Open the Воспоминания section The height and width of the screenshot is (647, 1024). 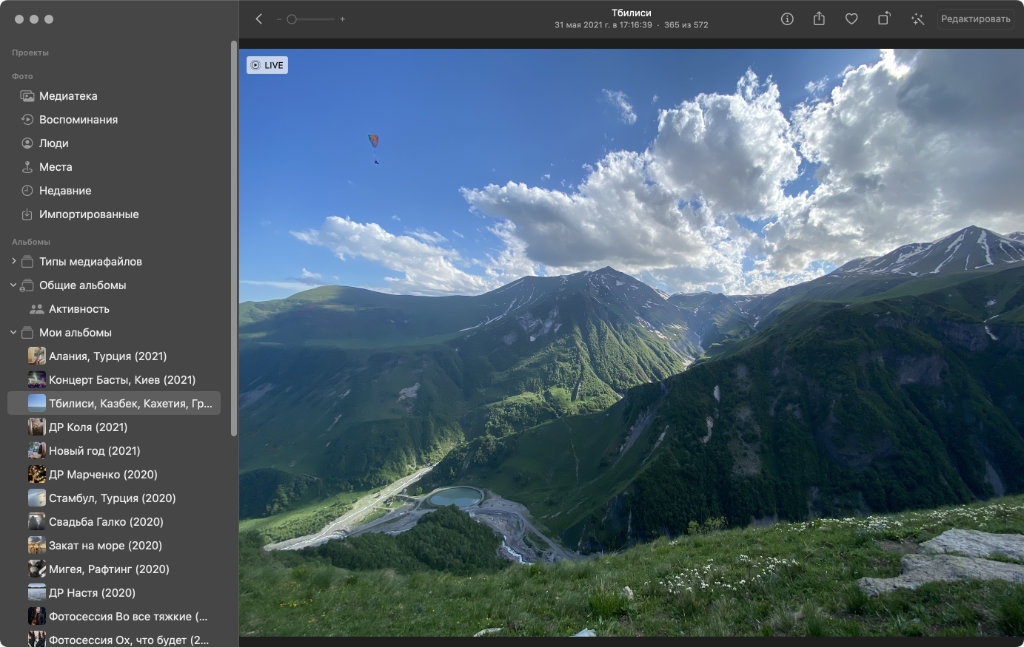[78, 120]
